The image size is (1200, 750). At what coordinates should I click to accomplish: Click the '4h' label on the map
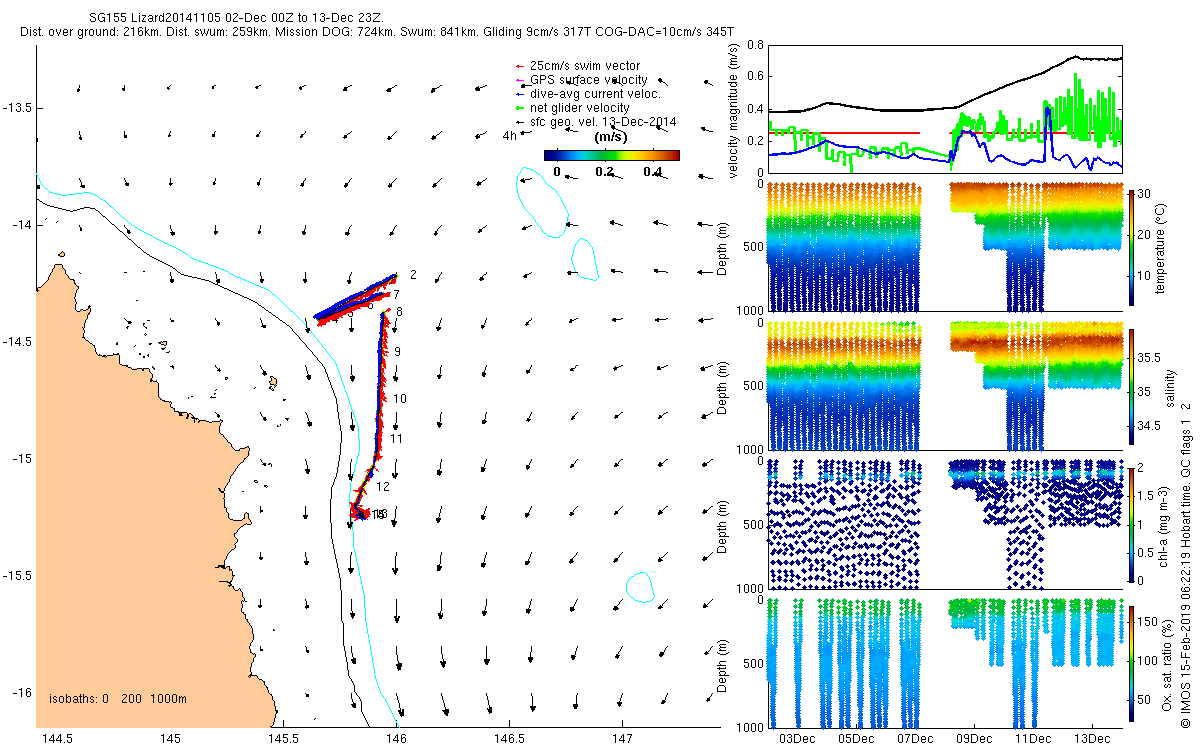[510, 137]
